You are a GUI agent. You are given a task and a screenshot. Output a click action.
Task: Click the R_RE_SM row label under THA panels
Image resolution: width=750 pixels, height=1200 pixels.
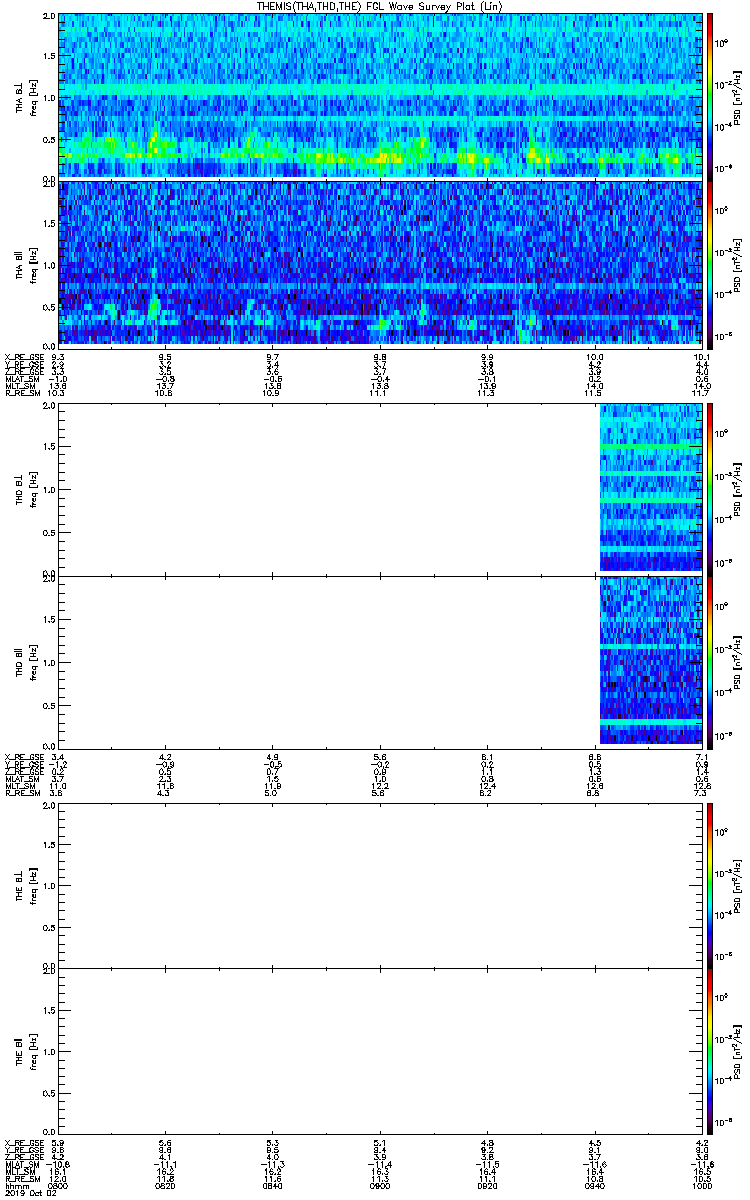pyautogui.click(x=21, y=393)
